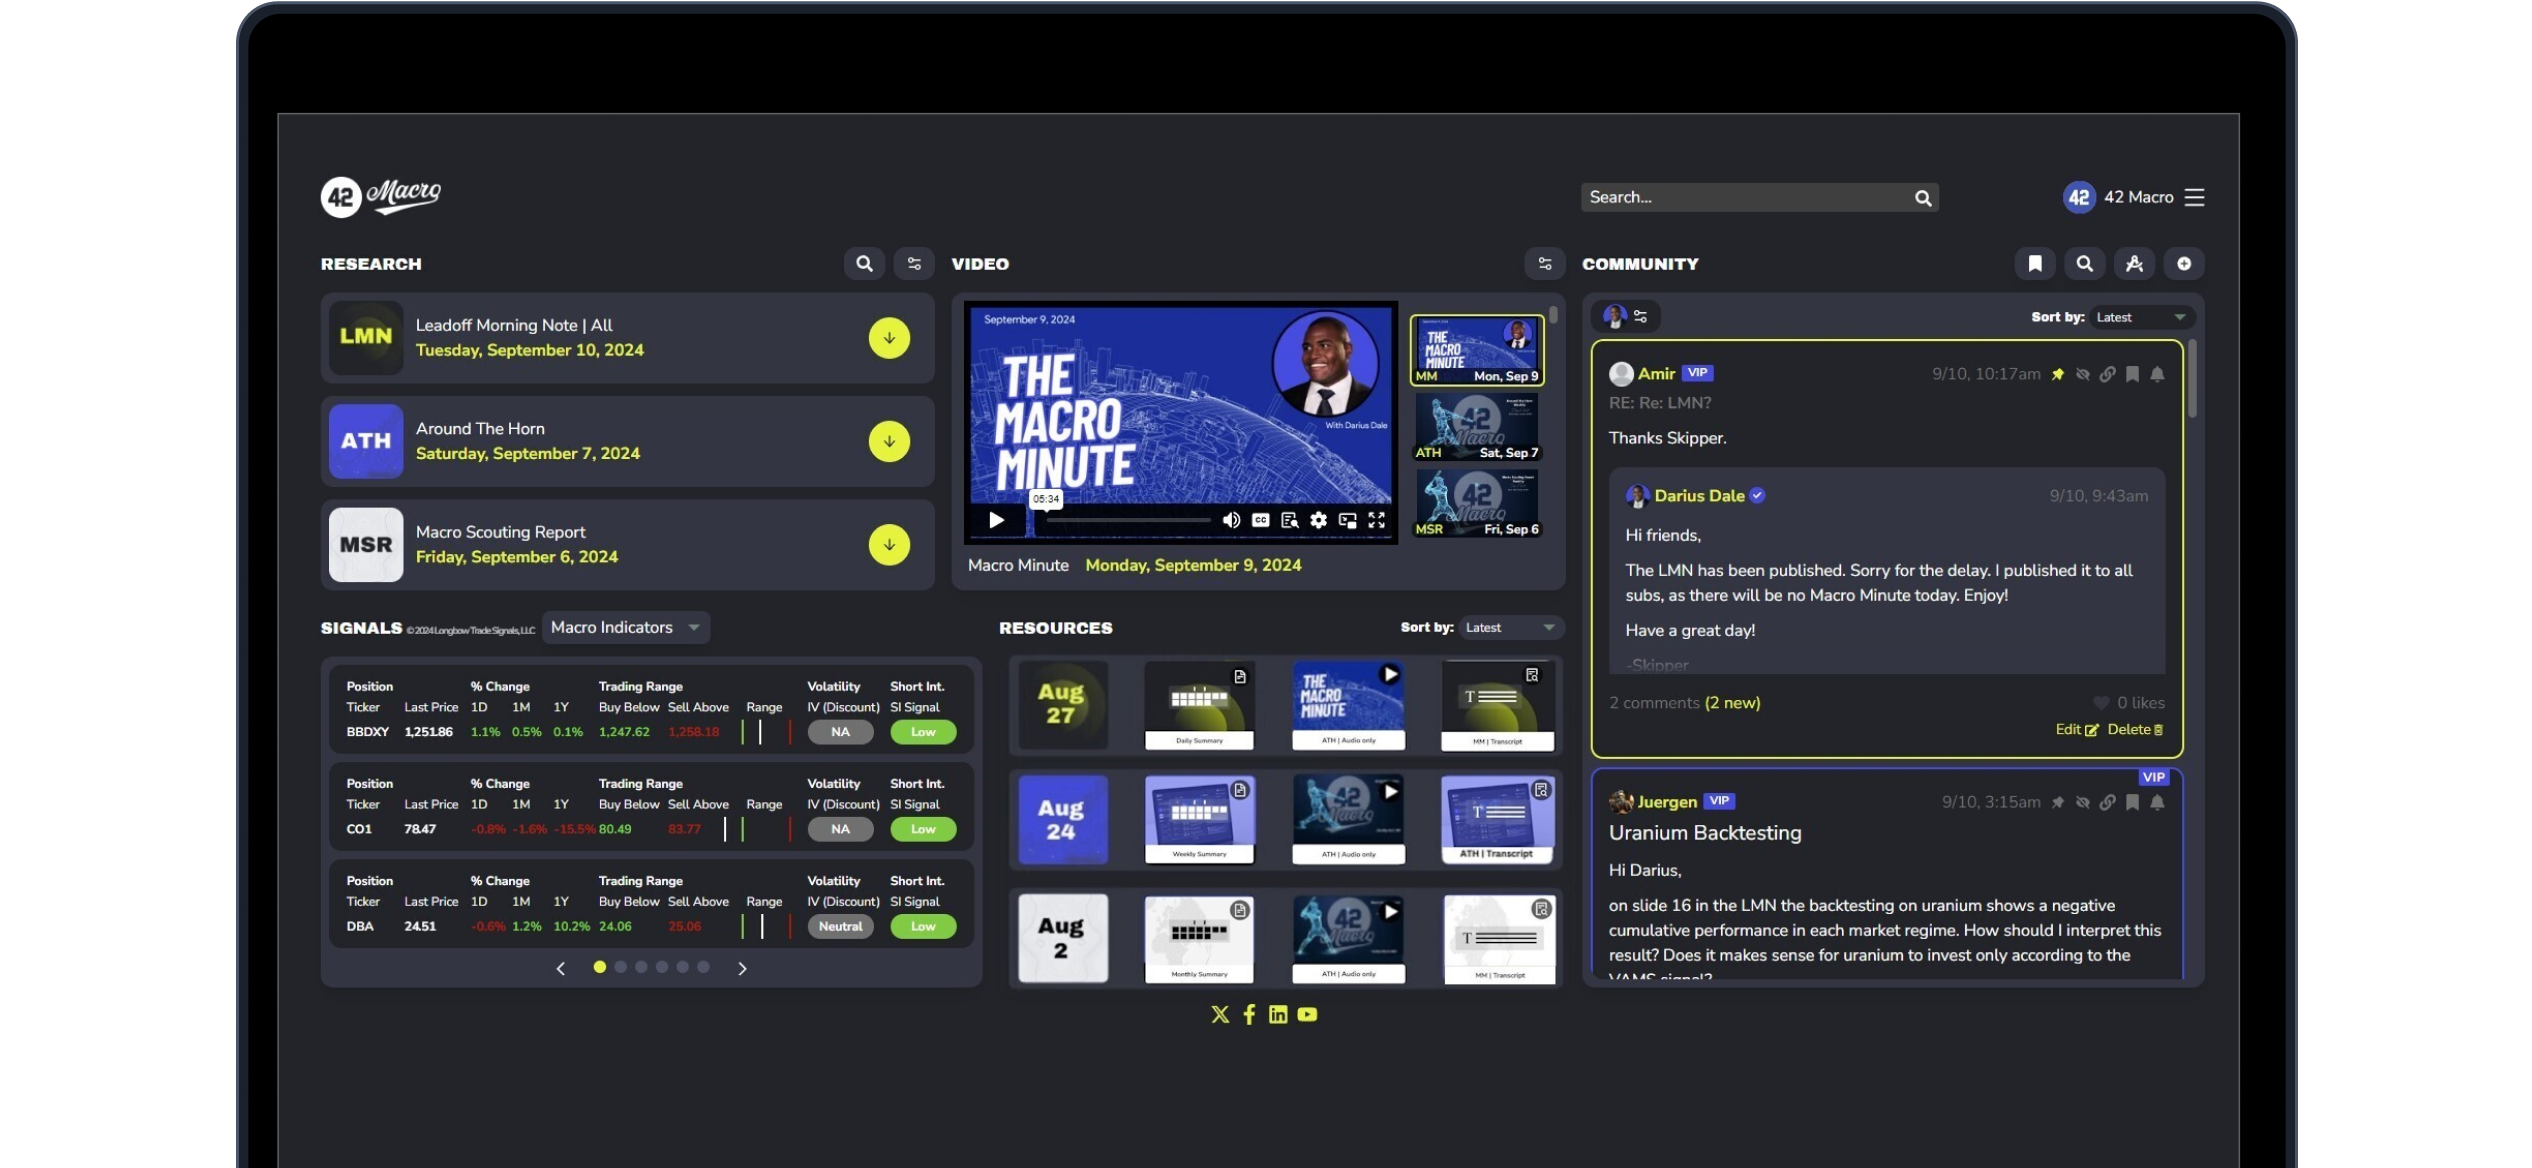Download the Macro Scouting Report
The height and width of the screenshot is (1168, 2532).
click(889, 545)
